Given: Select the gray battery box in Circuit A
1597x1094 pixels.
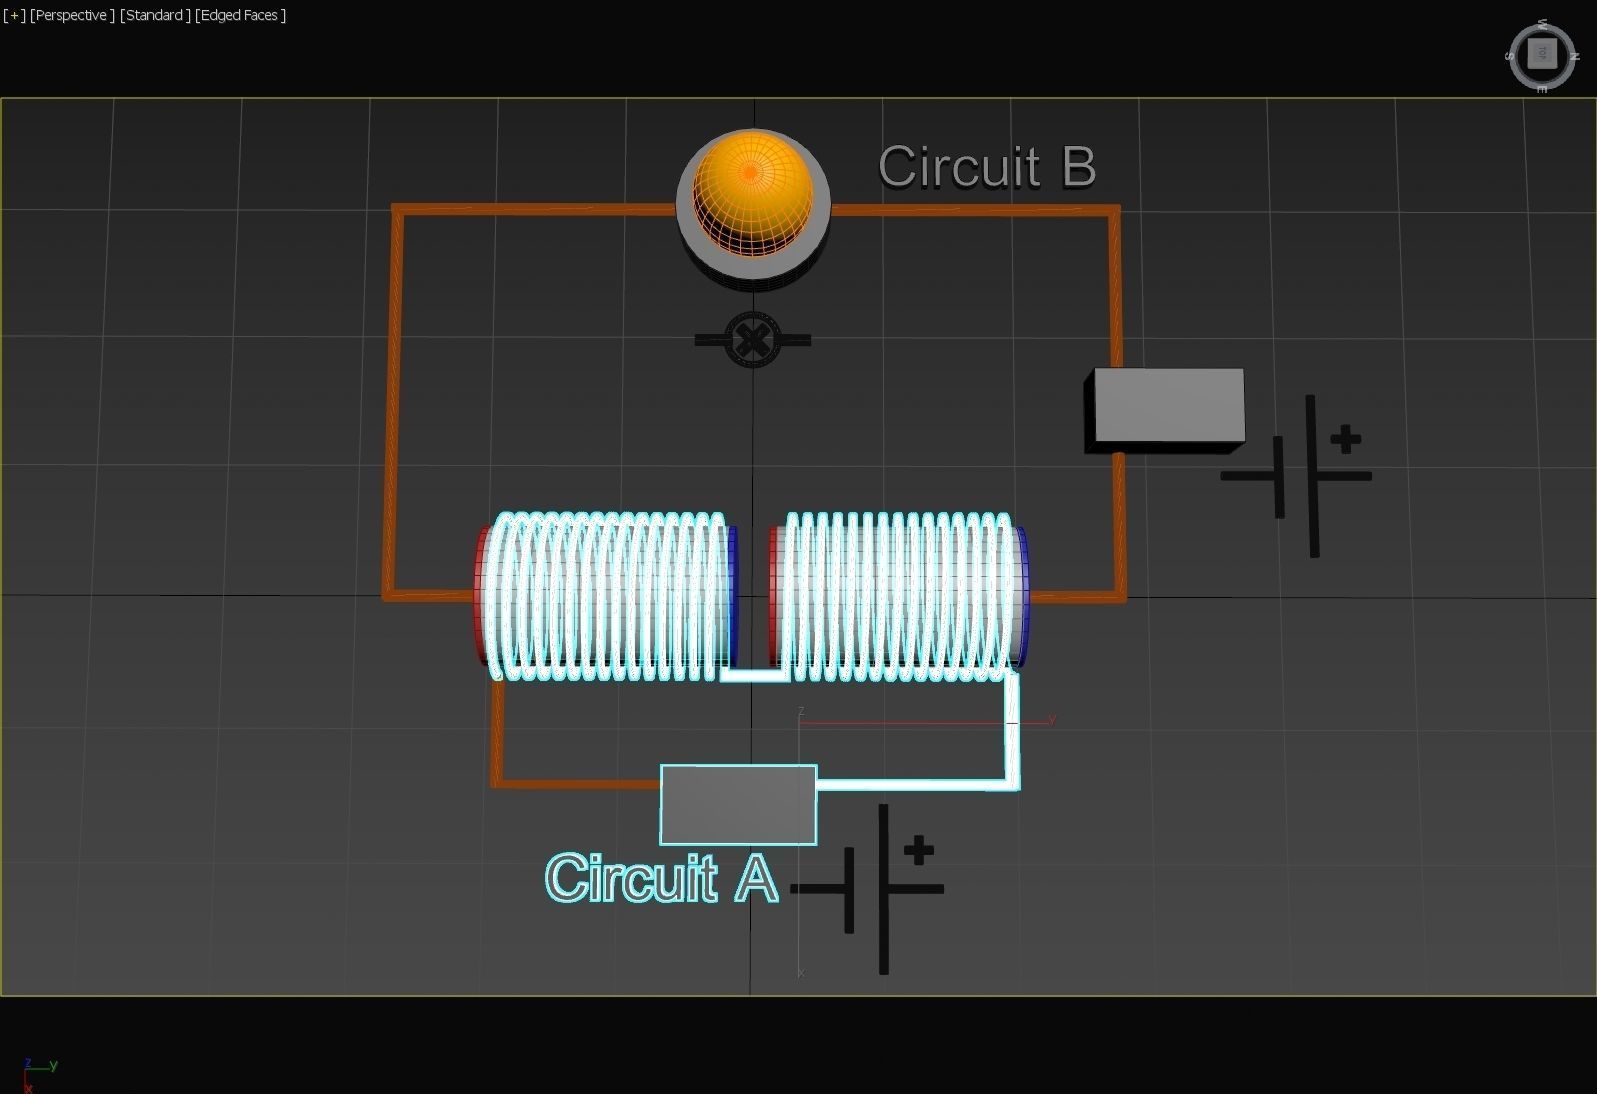Looking at the screenshot, I should (738, 805).
